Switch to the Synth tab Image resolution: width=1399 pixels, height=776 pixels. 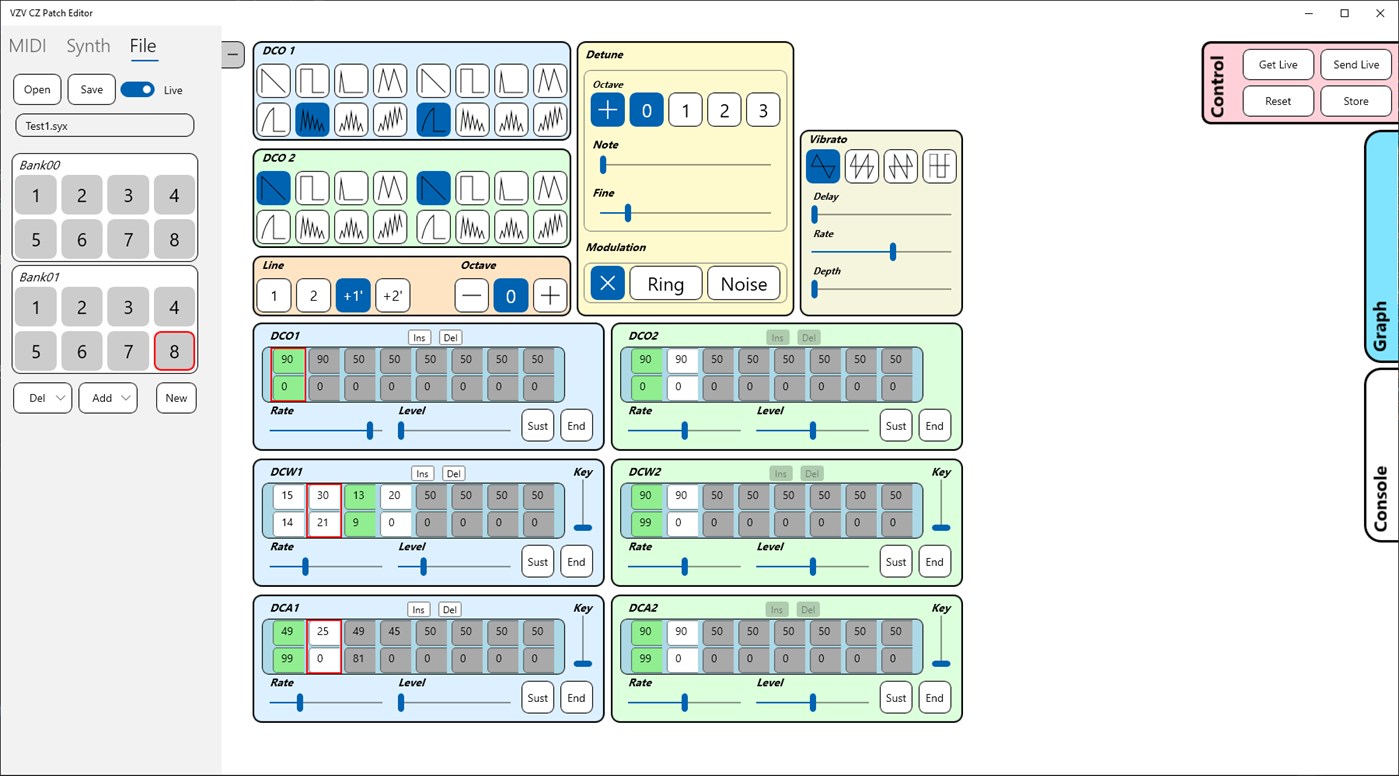coord(88,46)
